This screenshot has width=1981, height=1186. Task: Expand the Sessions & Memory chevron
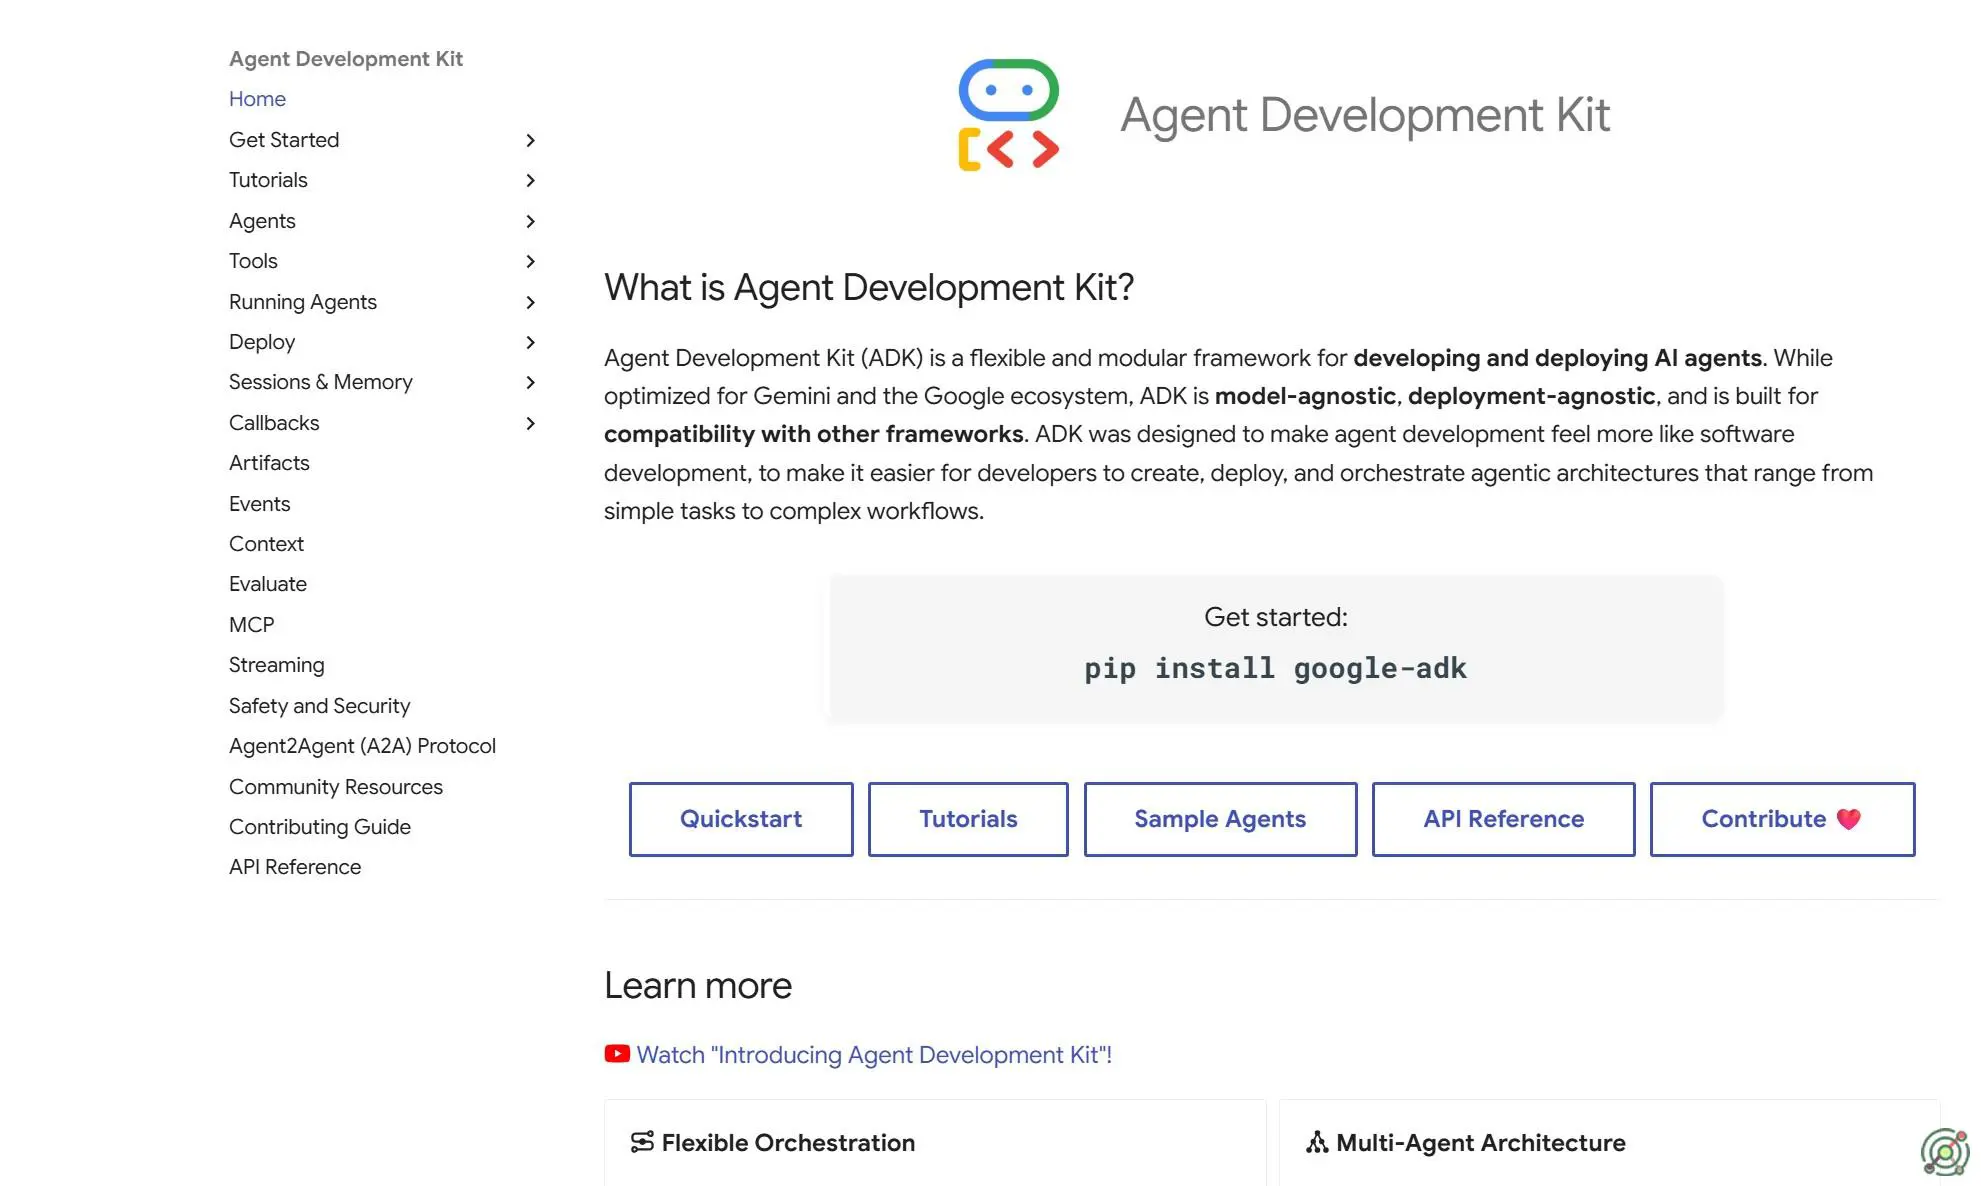click(530, 382)
